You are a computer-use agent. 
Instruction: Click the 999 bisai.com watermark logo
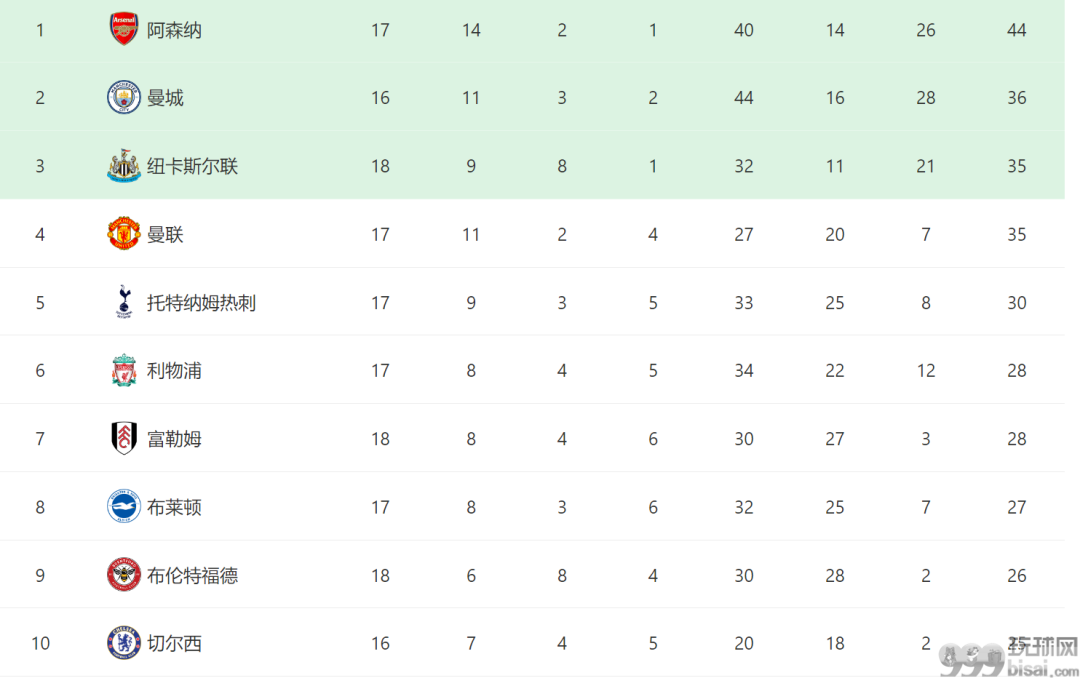[x=1009, y=658]
